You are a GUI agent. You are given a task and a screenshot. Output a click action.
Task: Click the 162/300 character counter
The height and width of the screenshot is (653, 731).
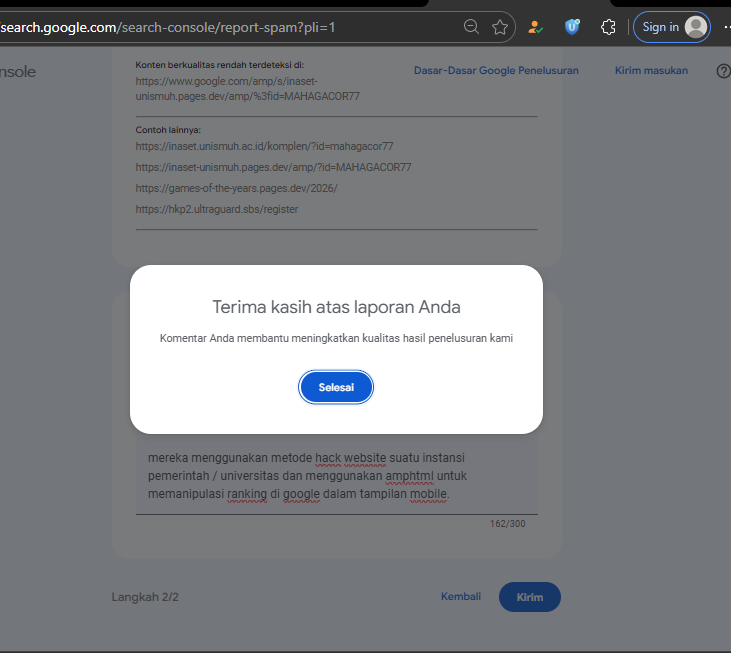(x=507, y=524)
